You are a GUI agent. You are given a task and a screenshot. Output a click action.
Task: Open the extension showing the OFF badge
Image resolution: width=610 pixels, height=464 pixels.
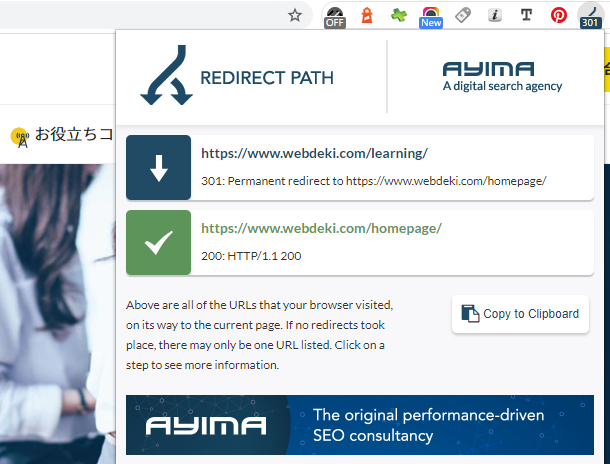tap(335, 17)
